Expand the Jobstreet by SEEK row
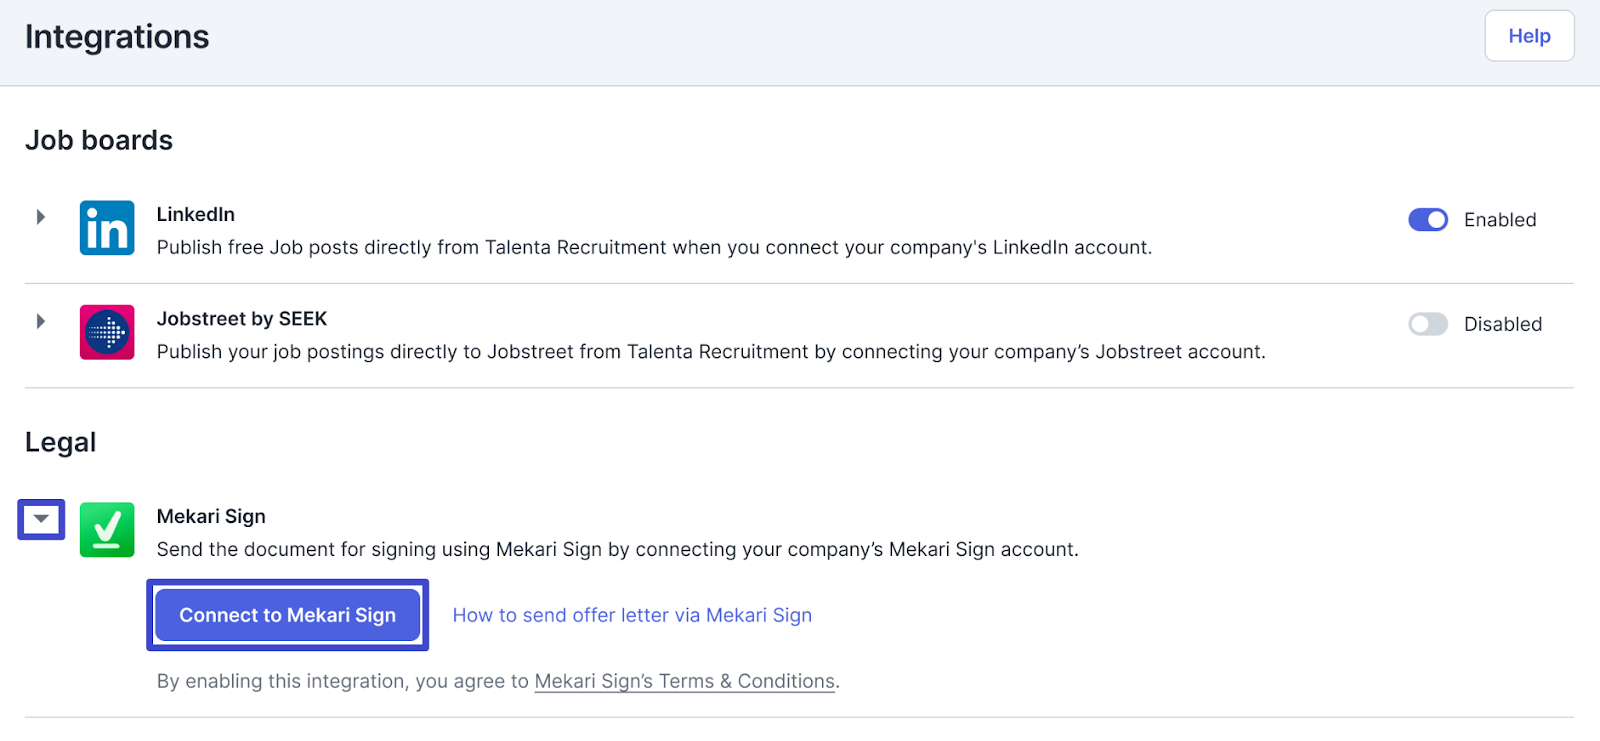 (x=41, y=321)
